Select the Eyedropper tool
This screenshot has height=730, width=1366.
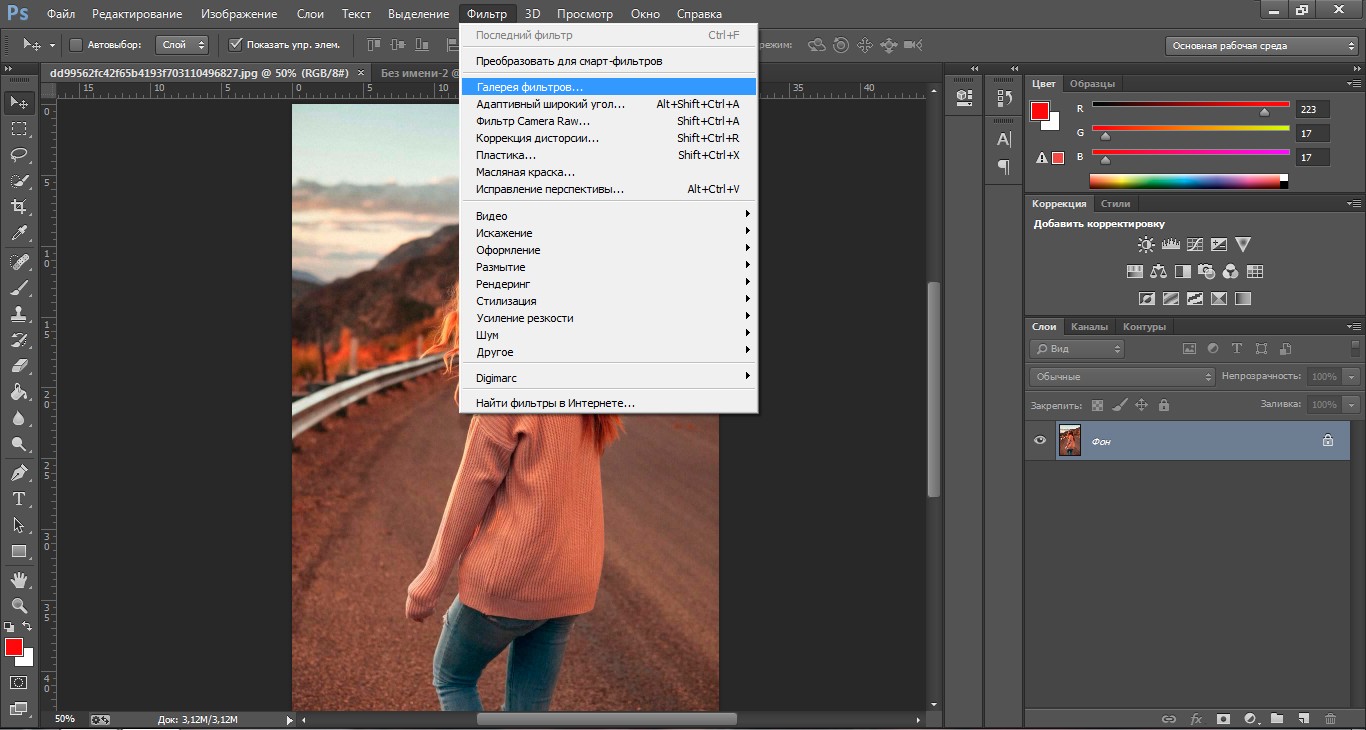19,234
